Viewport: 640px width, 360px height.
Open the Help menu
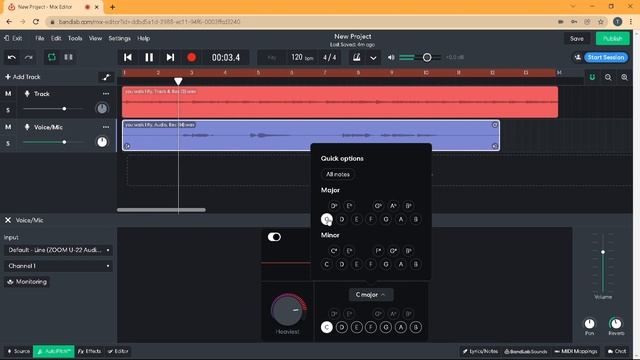pyautogui.click(x=144, y=38)
